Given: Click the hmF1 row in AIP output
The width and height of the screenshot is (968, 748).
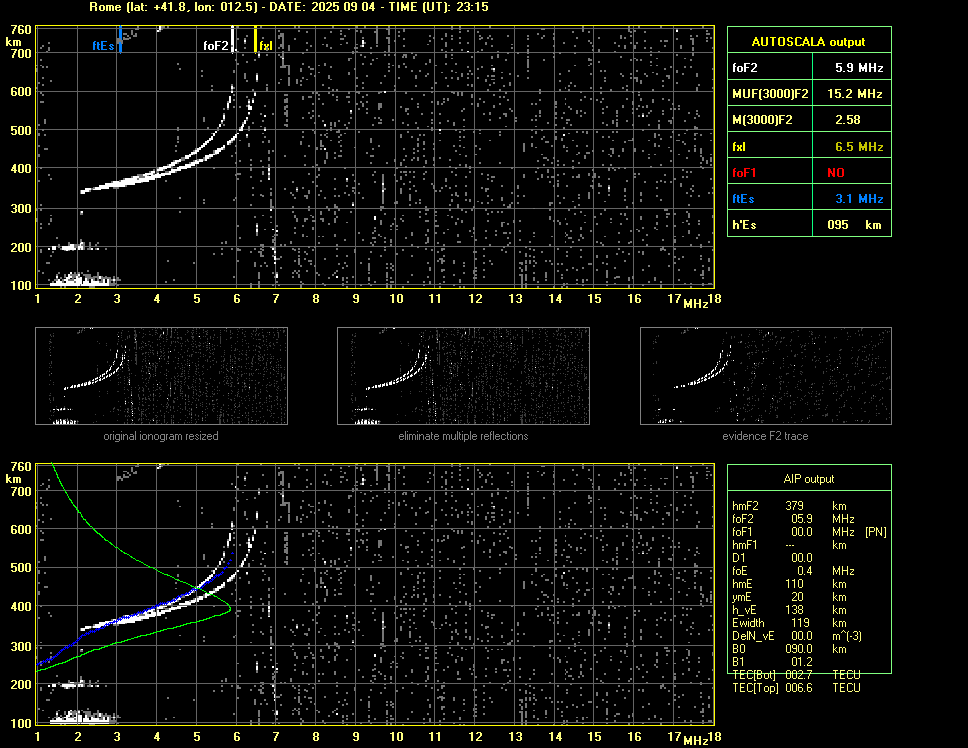Looking at the screenshot, I should [x=789, y=545].
